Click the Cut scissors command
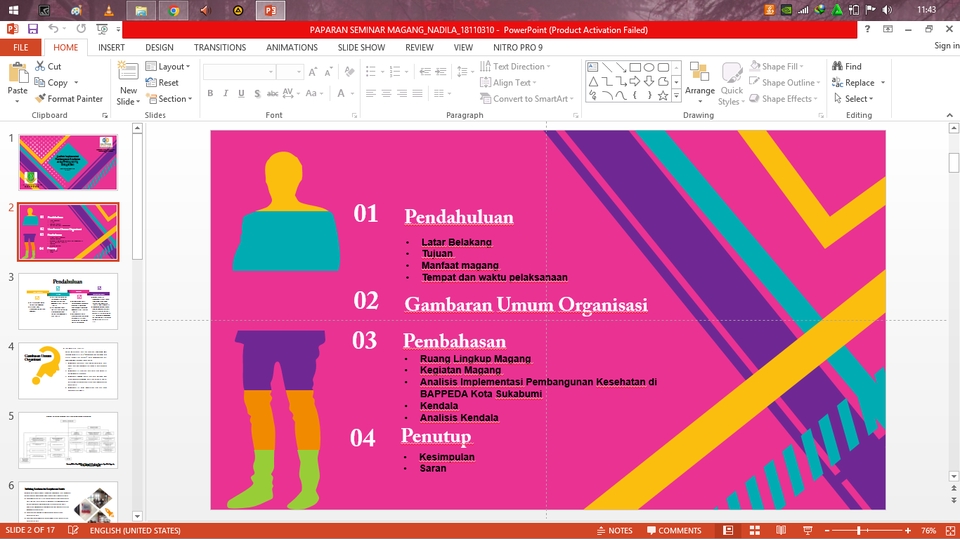This screenshot has width=960, height=539. (48, 66)
